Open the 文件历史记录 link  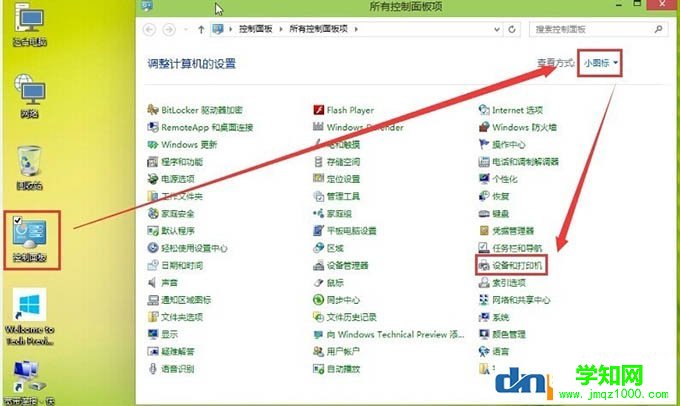click(352, 317)
